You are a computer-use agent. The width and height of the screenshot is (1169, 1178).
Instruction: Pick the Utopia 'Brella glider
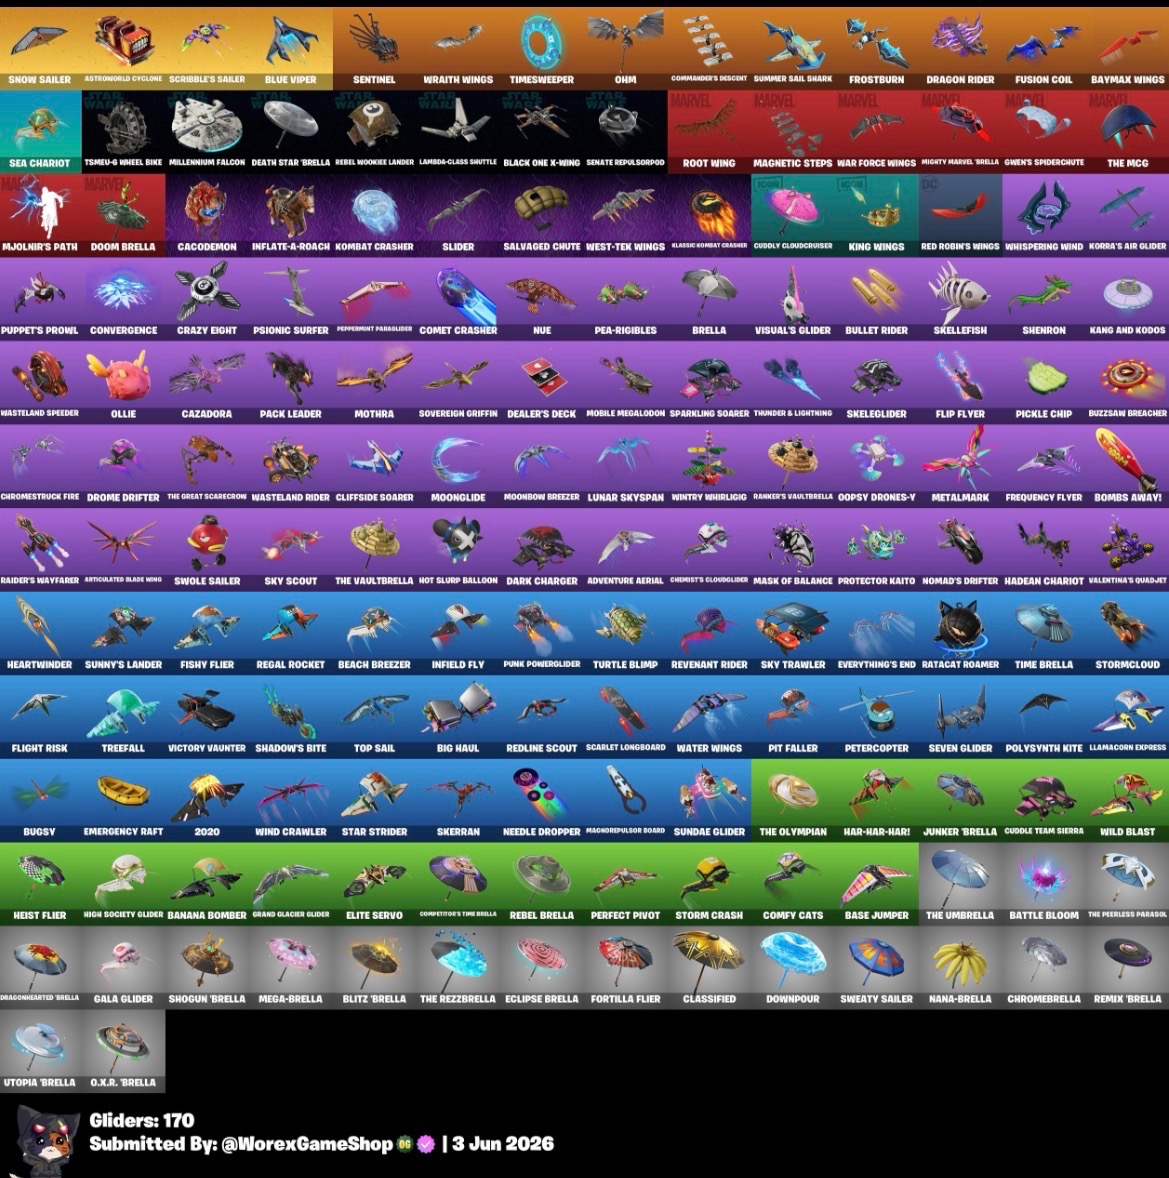pyautogui.click(x=40, y=1050)
